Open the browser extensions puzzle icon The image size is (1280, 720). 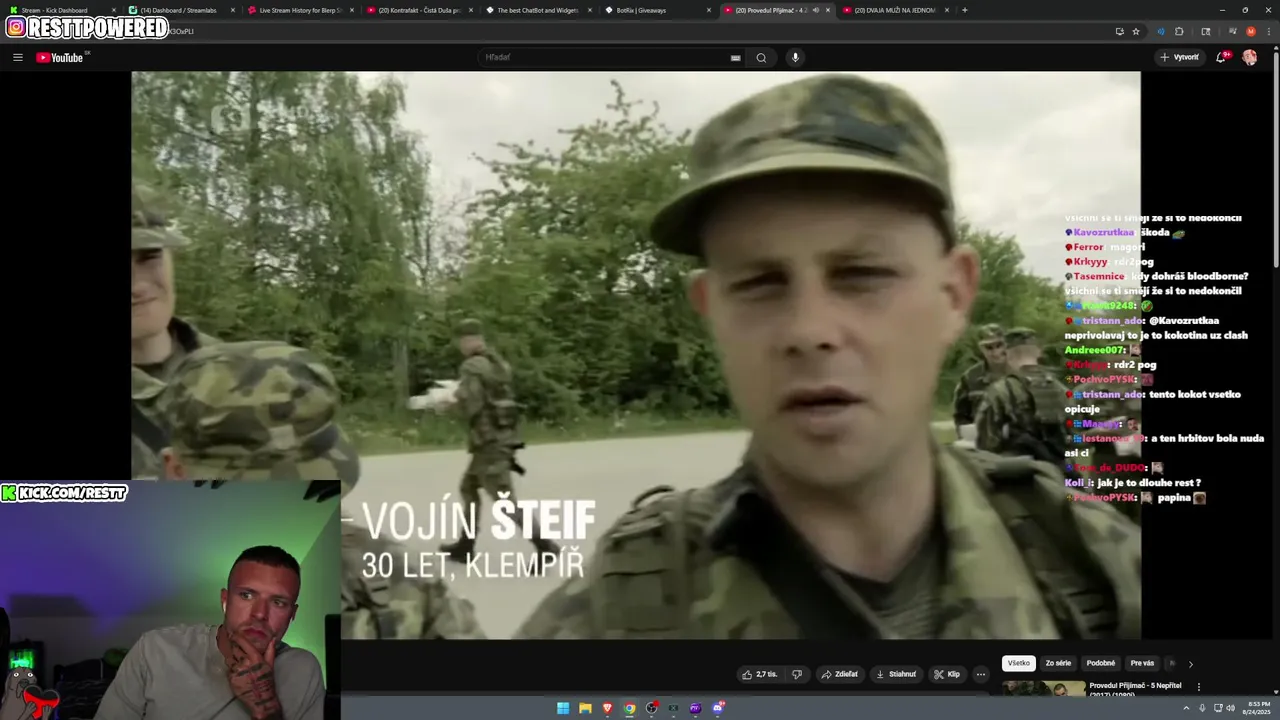click(1179, 31)
